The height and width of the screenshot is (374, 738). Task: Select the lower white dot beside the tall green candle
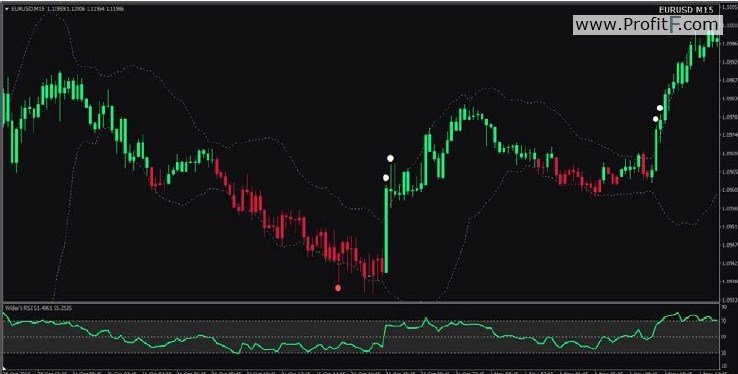pos(386,178)
